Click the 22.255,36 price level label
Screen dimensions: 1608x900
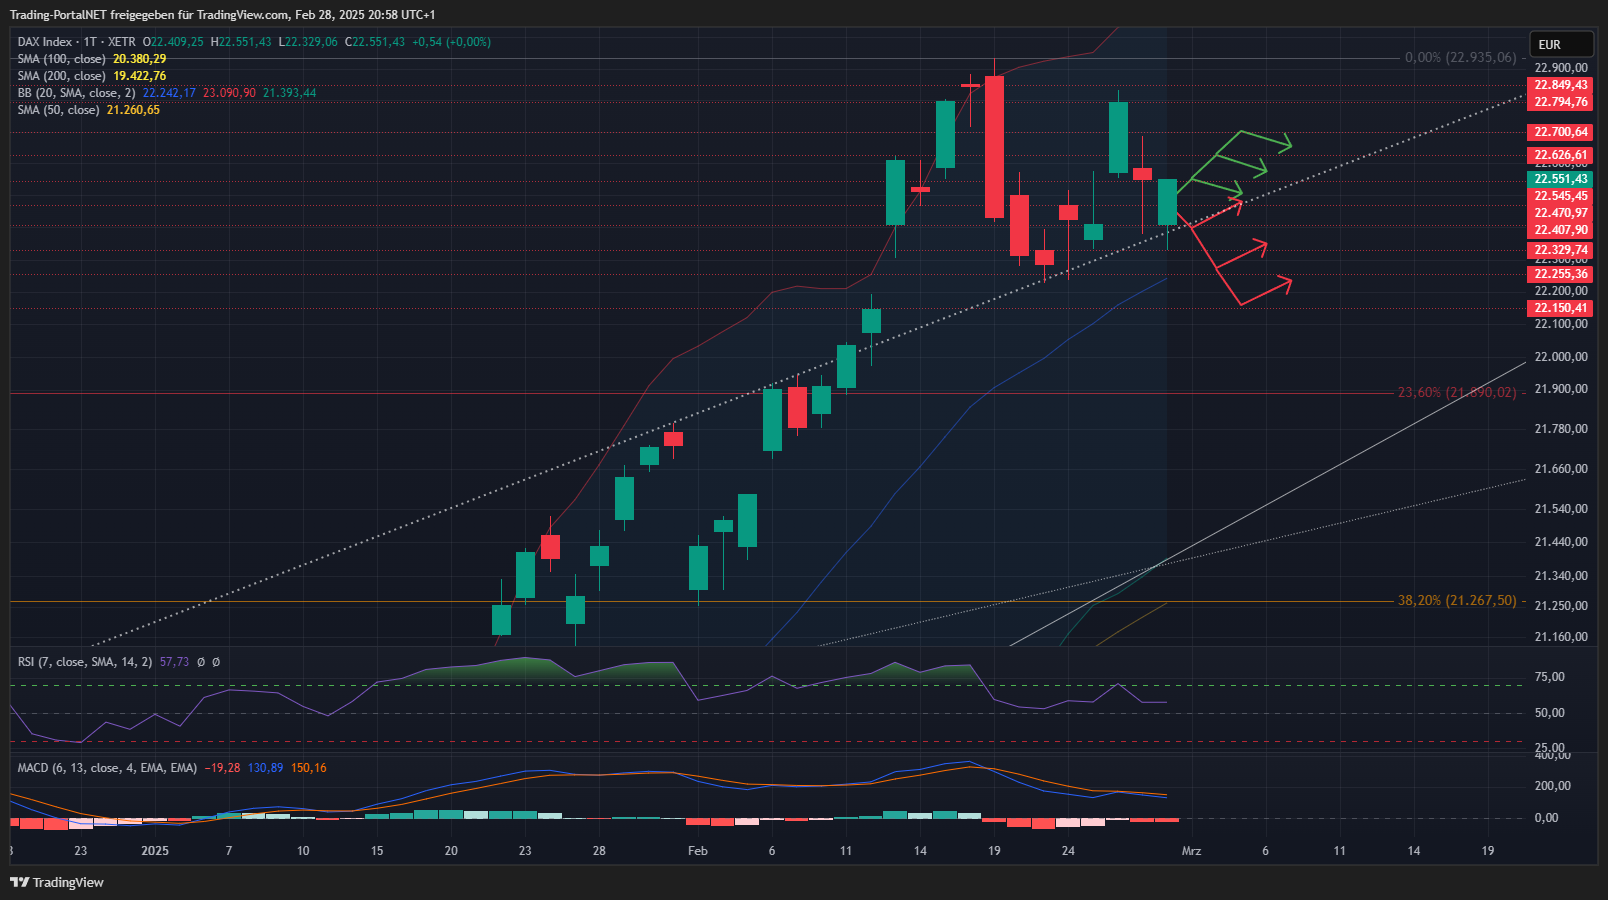[x=1560, y=274]
